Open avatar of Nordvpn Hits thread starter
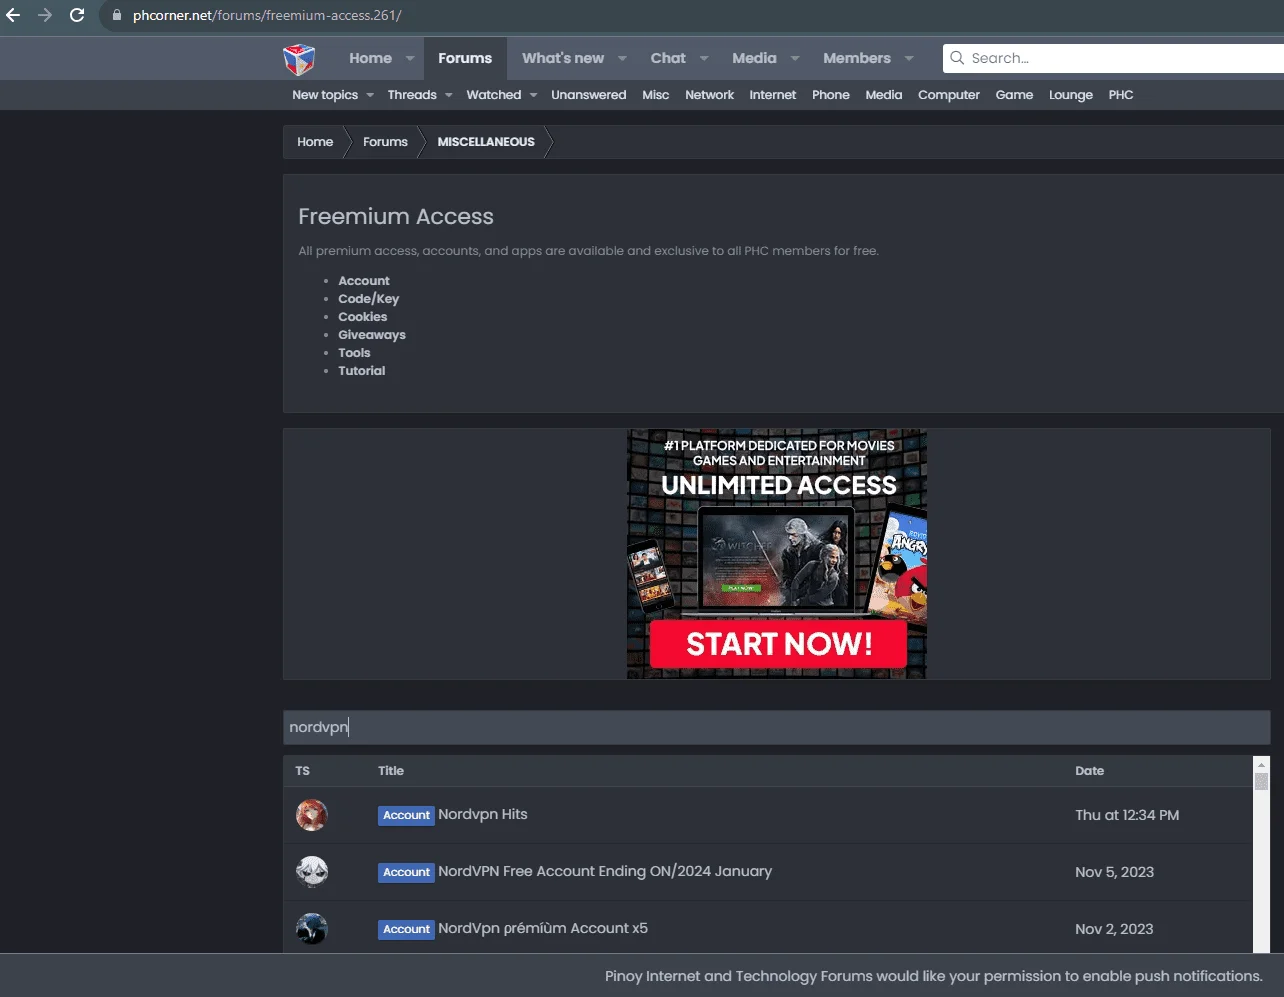The width and height of the screenshot is (1284, 997). click(x=312, y=815)
